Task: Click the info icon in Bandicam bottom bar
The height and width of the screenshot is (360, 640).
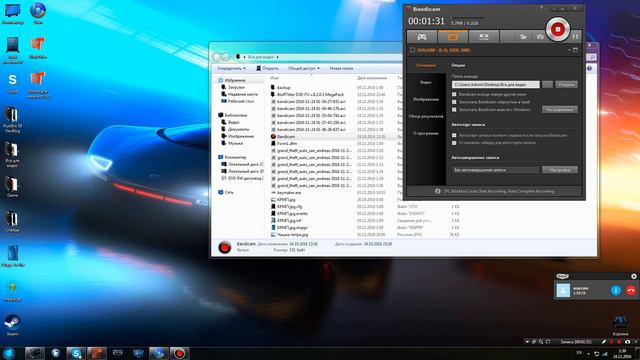Action: [438, 191]
